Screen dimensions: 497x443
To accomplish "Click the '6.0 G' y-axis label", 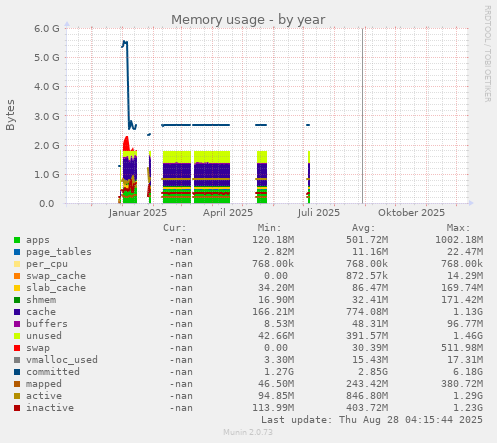I will pos(47,29).
